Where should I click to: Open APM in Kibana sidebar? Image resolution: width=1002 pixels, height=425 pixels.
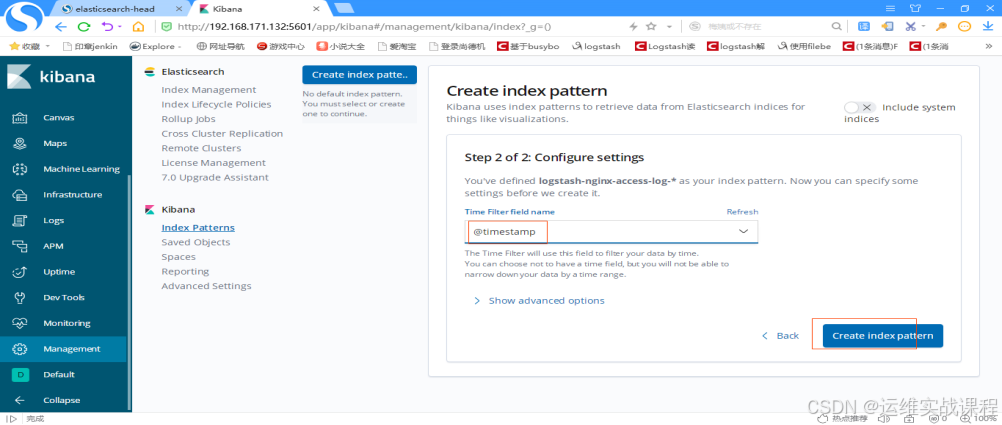(53, 246)
